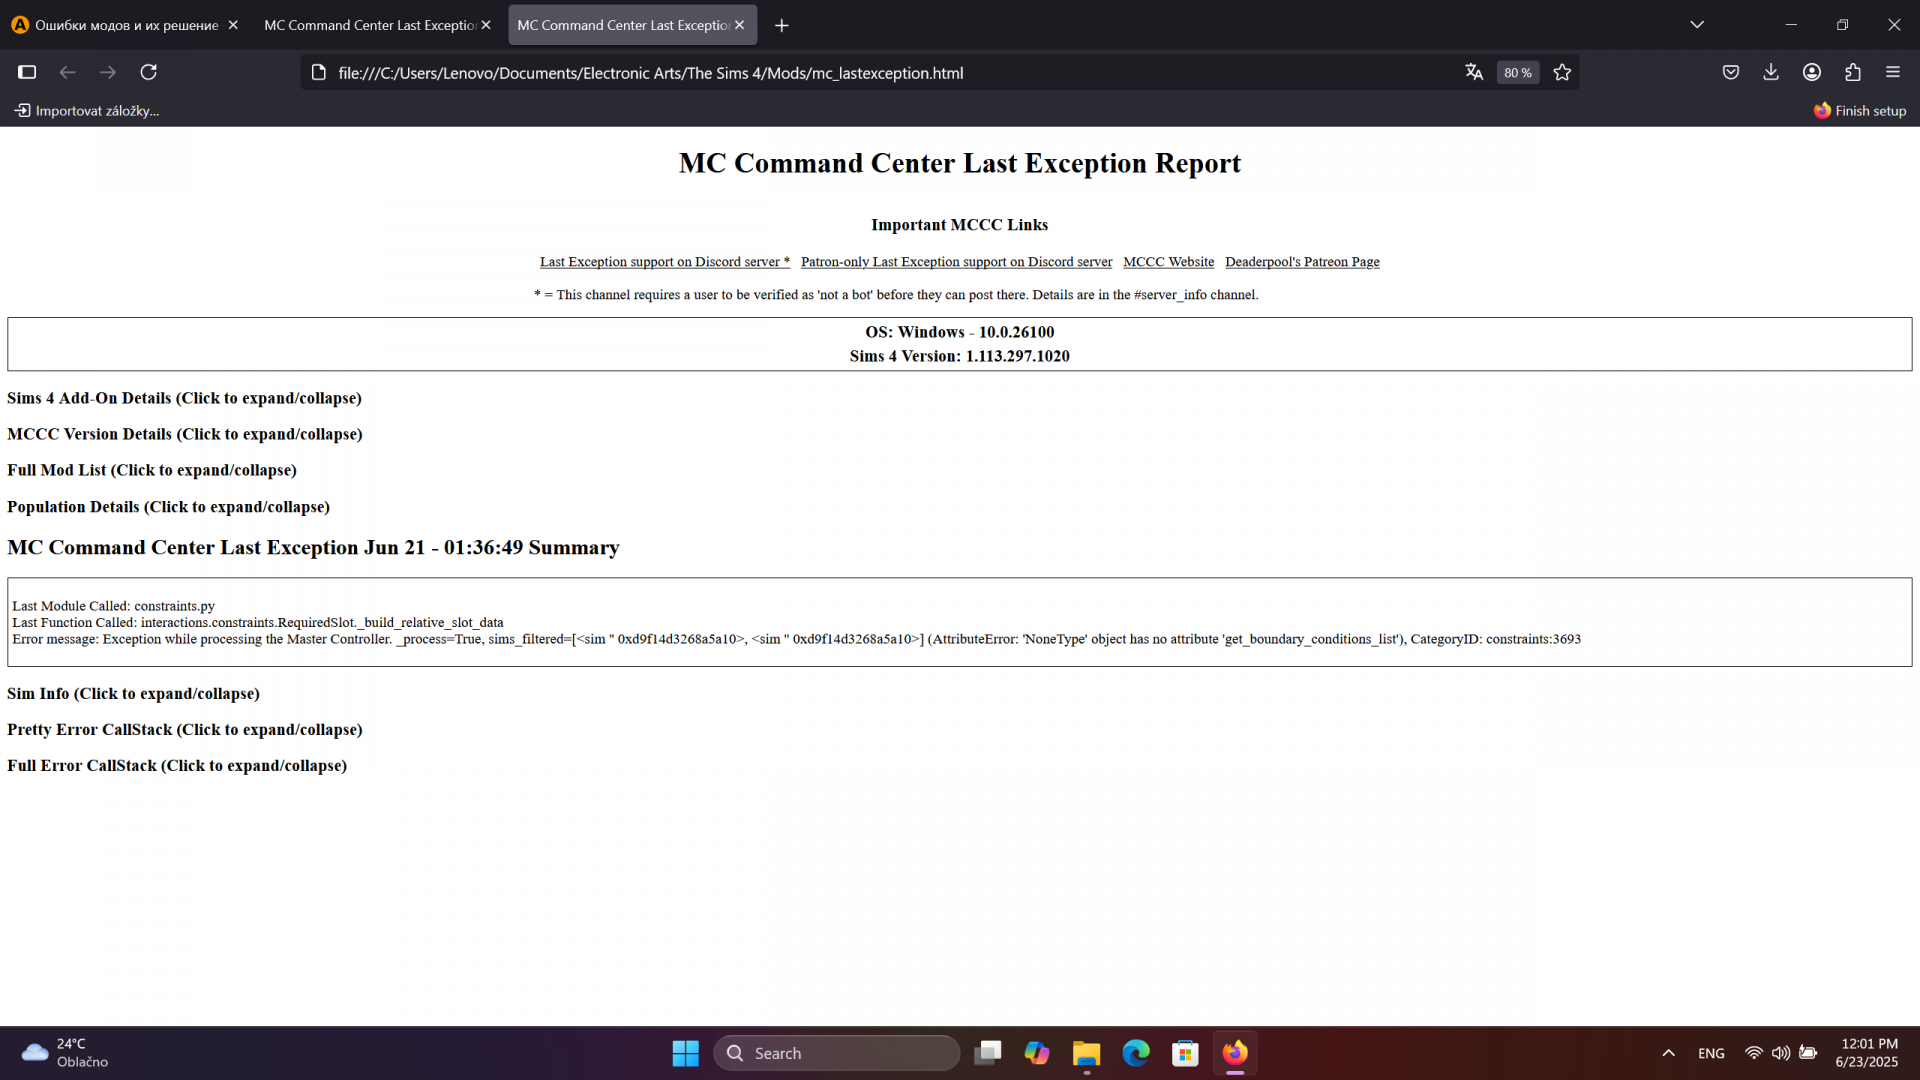Open the list all tabs dropdown

click(x=1697, y=25)
